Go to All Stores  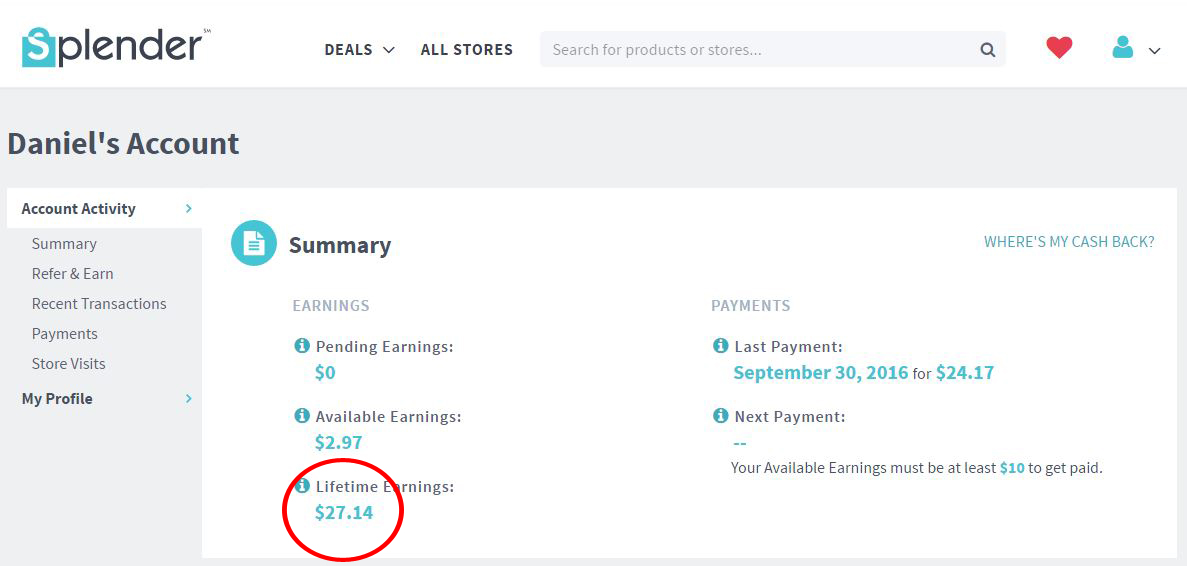click(x=466, y=50)
